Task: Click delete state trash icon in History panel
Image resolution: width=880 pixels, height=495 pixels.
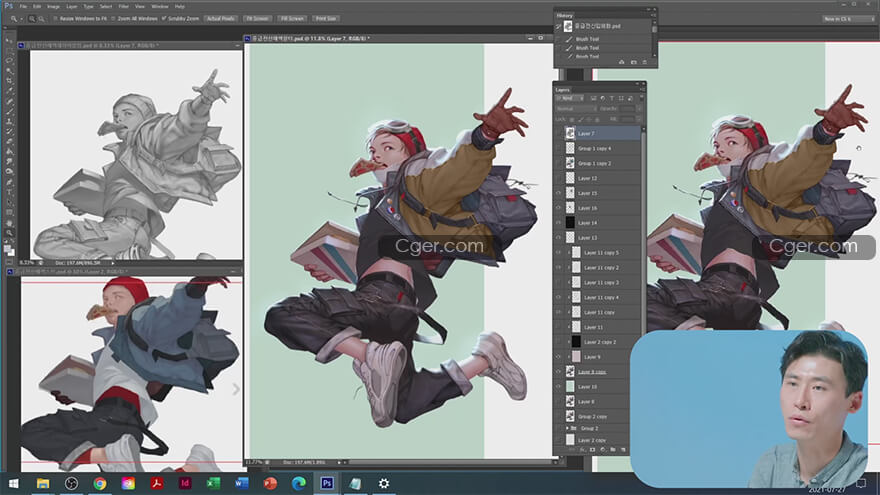Action: pos(644,62)
